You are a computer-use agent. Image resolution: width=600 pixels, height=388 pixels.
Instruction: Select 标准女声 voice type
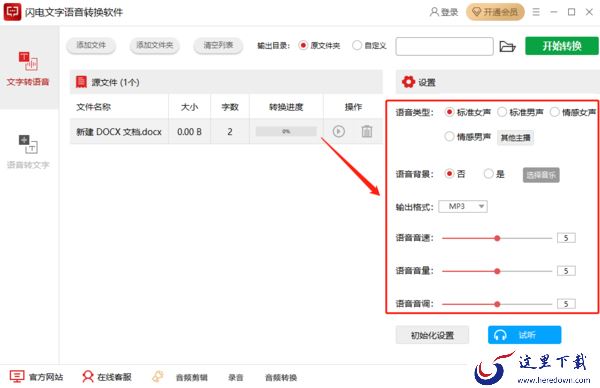pos(449,112)
